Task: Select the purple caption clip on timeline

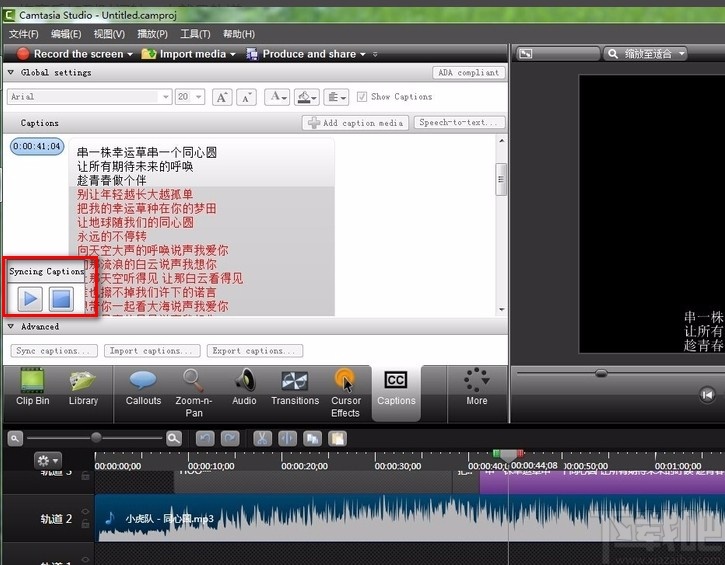Action: 602,483
